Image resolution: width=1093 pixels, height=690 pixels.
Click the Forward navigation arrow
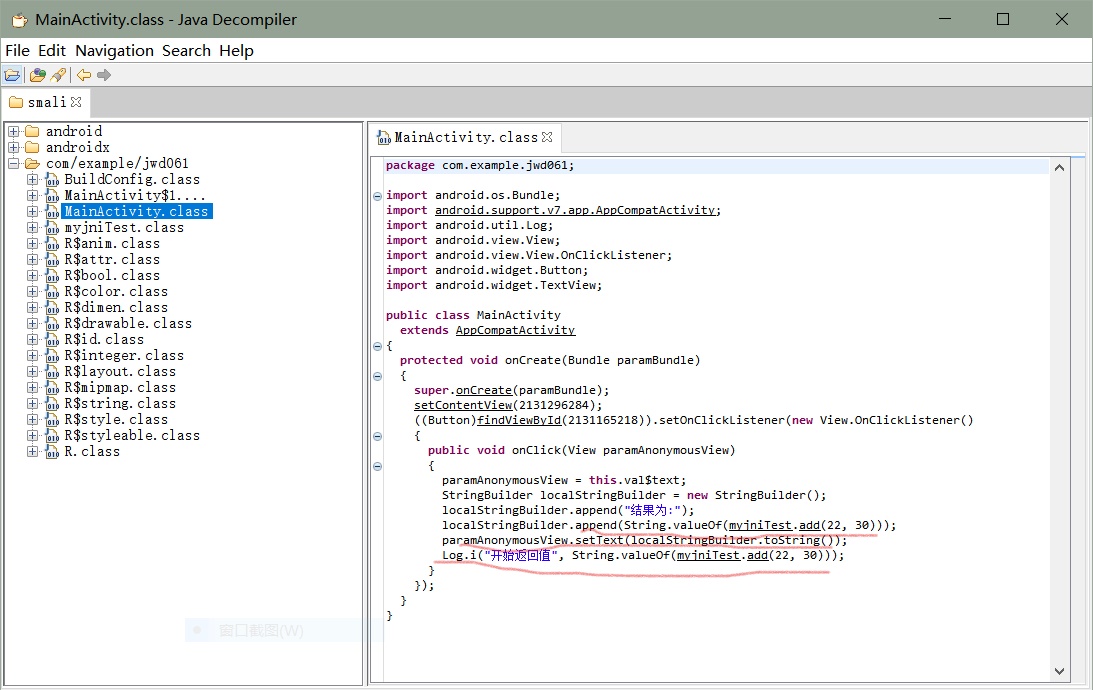tap(104, 75)
